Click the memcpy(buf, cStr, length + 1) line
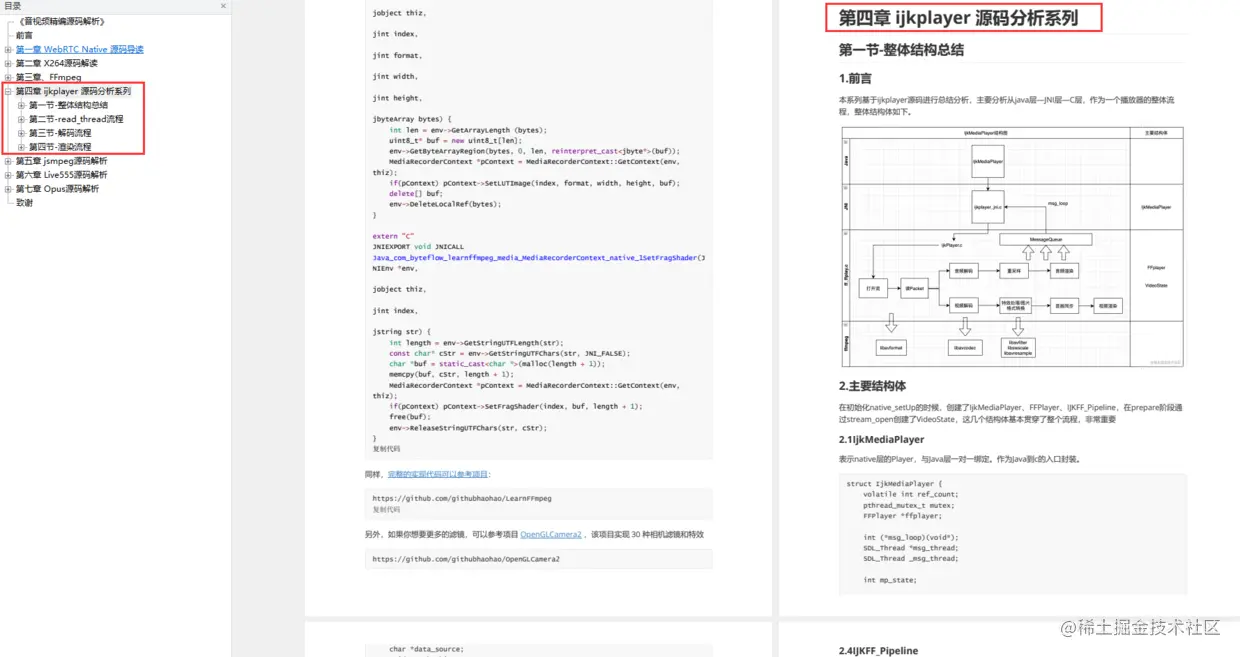The image size is (1240, 657). coord(451,374)
